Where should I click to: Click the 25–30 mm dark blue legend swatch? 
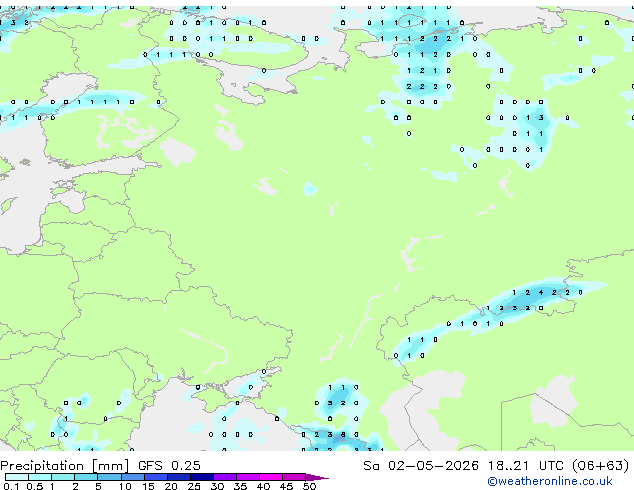pos(201,477)
